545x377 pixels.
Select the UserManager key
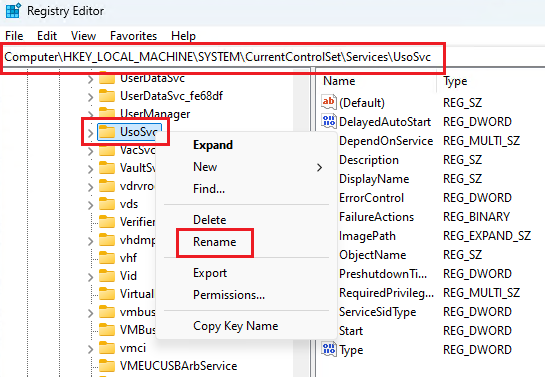[x=155, y=114]
